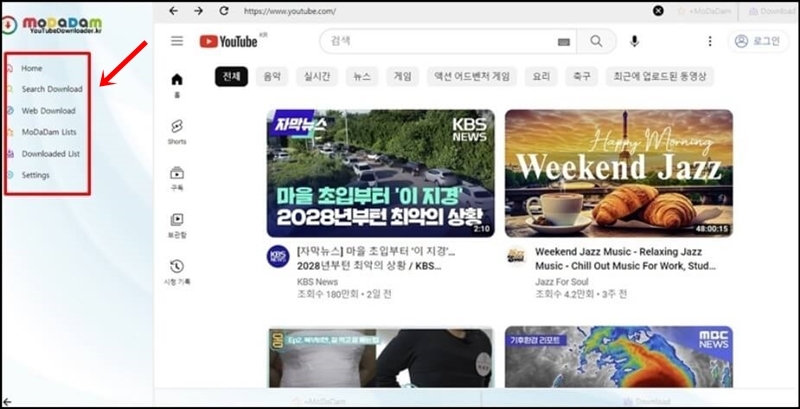Viewport: 800px width, 409px height.
Task: Open Shorts in the YouTube mini sidebar
Action: tap(177, 132)
